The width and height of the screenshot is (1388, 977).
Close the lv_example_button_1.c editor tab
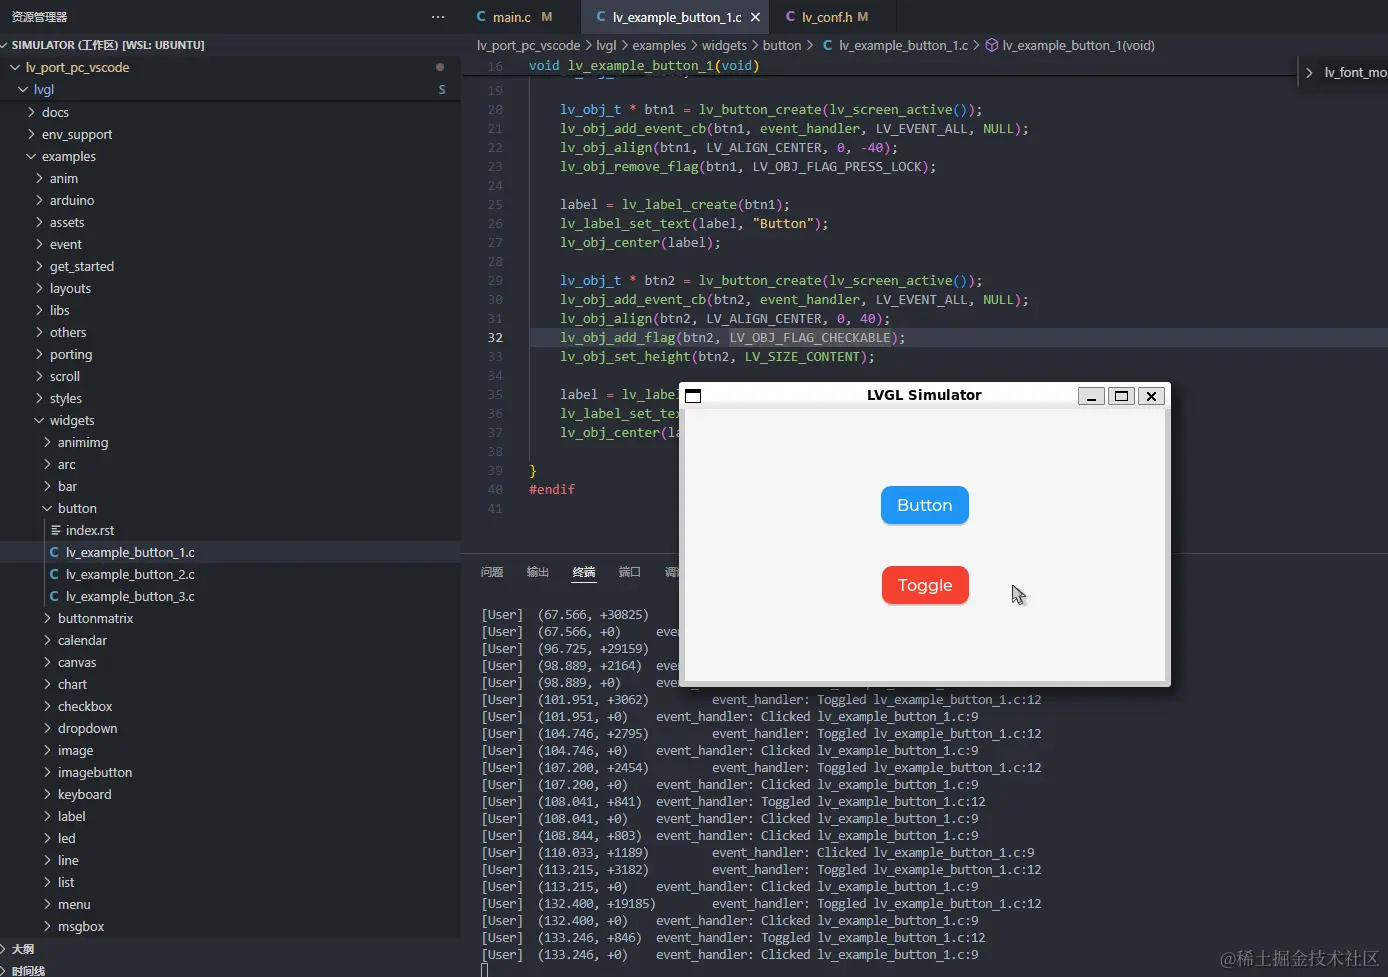[x=755, y=17]
